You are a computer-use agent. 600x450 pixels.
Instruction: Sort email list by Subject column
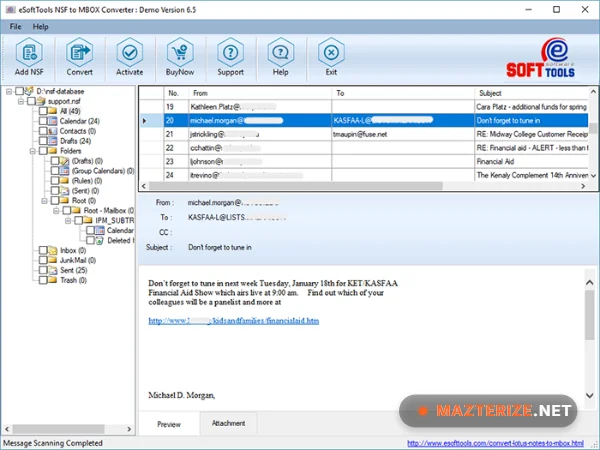532,93
